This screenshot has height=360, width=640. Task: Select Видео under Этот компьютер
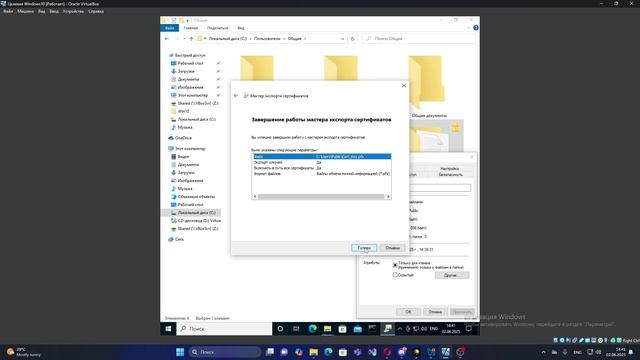(183, 156)
